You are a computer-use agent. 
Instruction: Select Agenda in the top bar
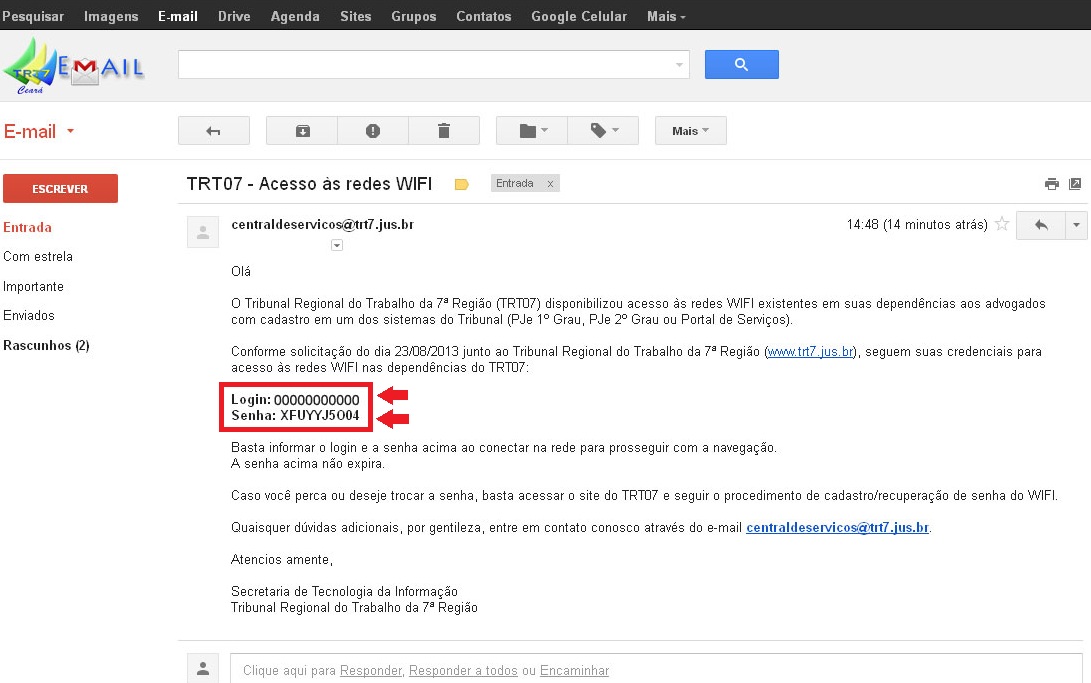(x=295, y=16)
